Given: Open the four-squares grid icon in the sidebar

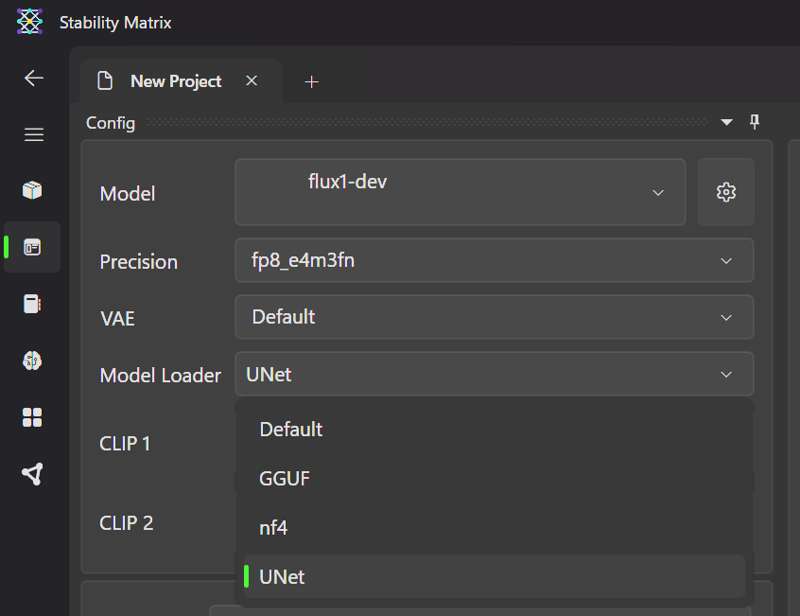Looking at the screenshot, I should coord(32,417).
